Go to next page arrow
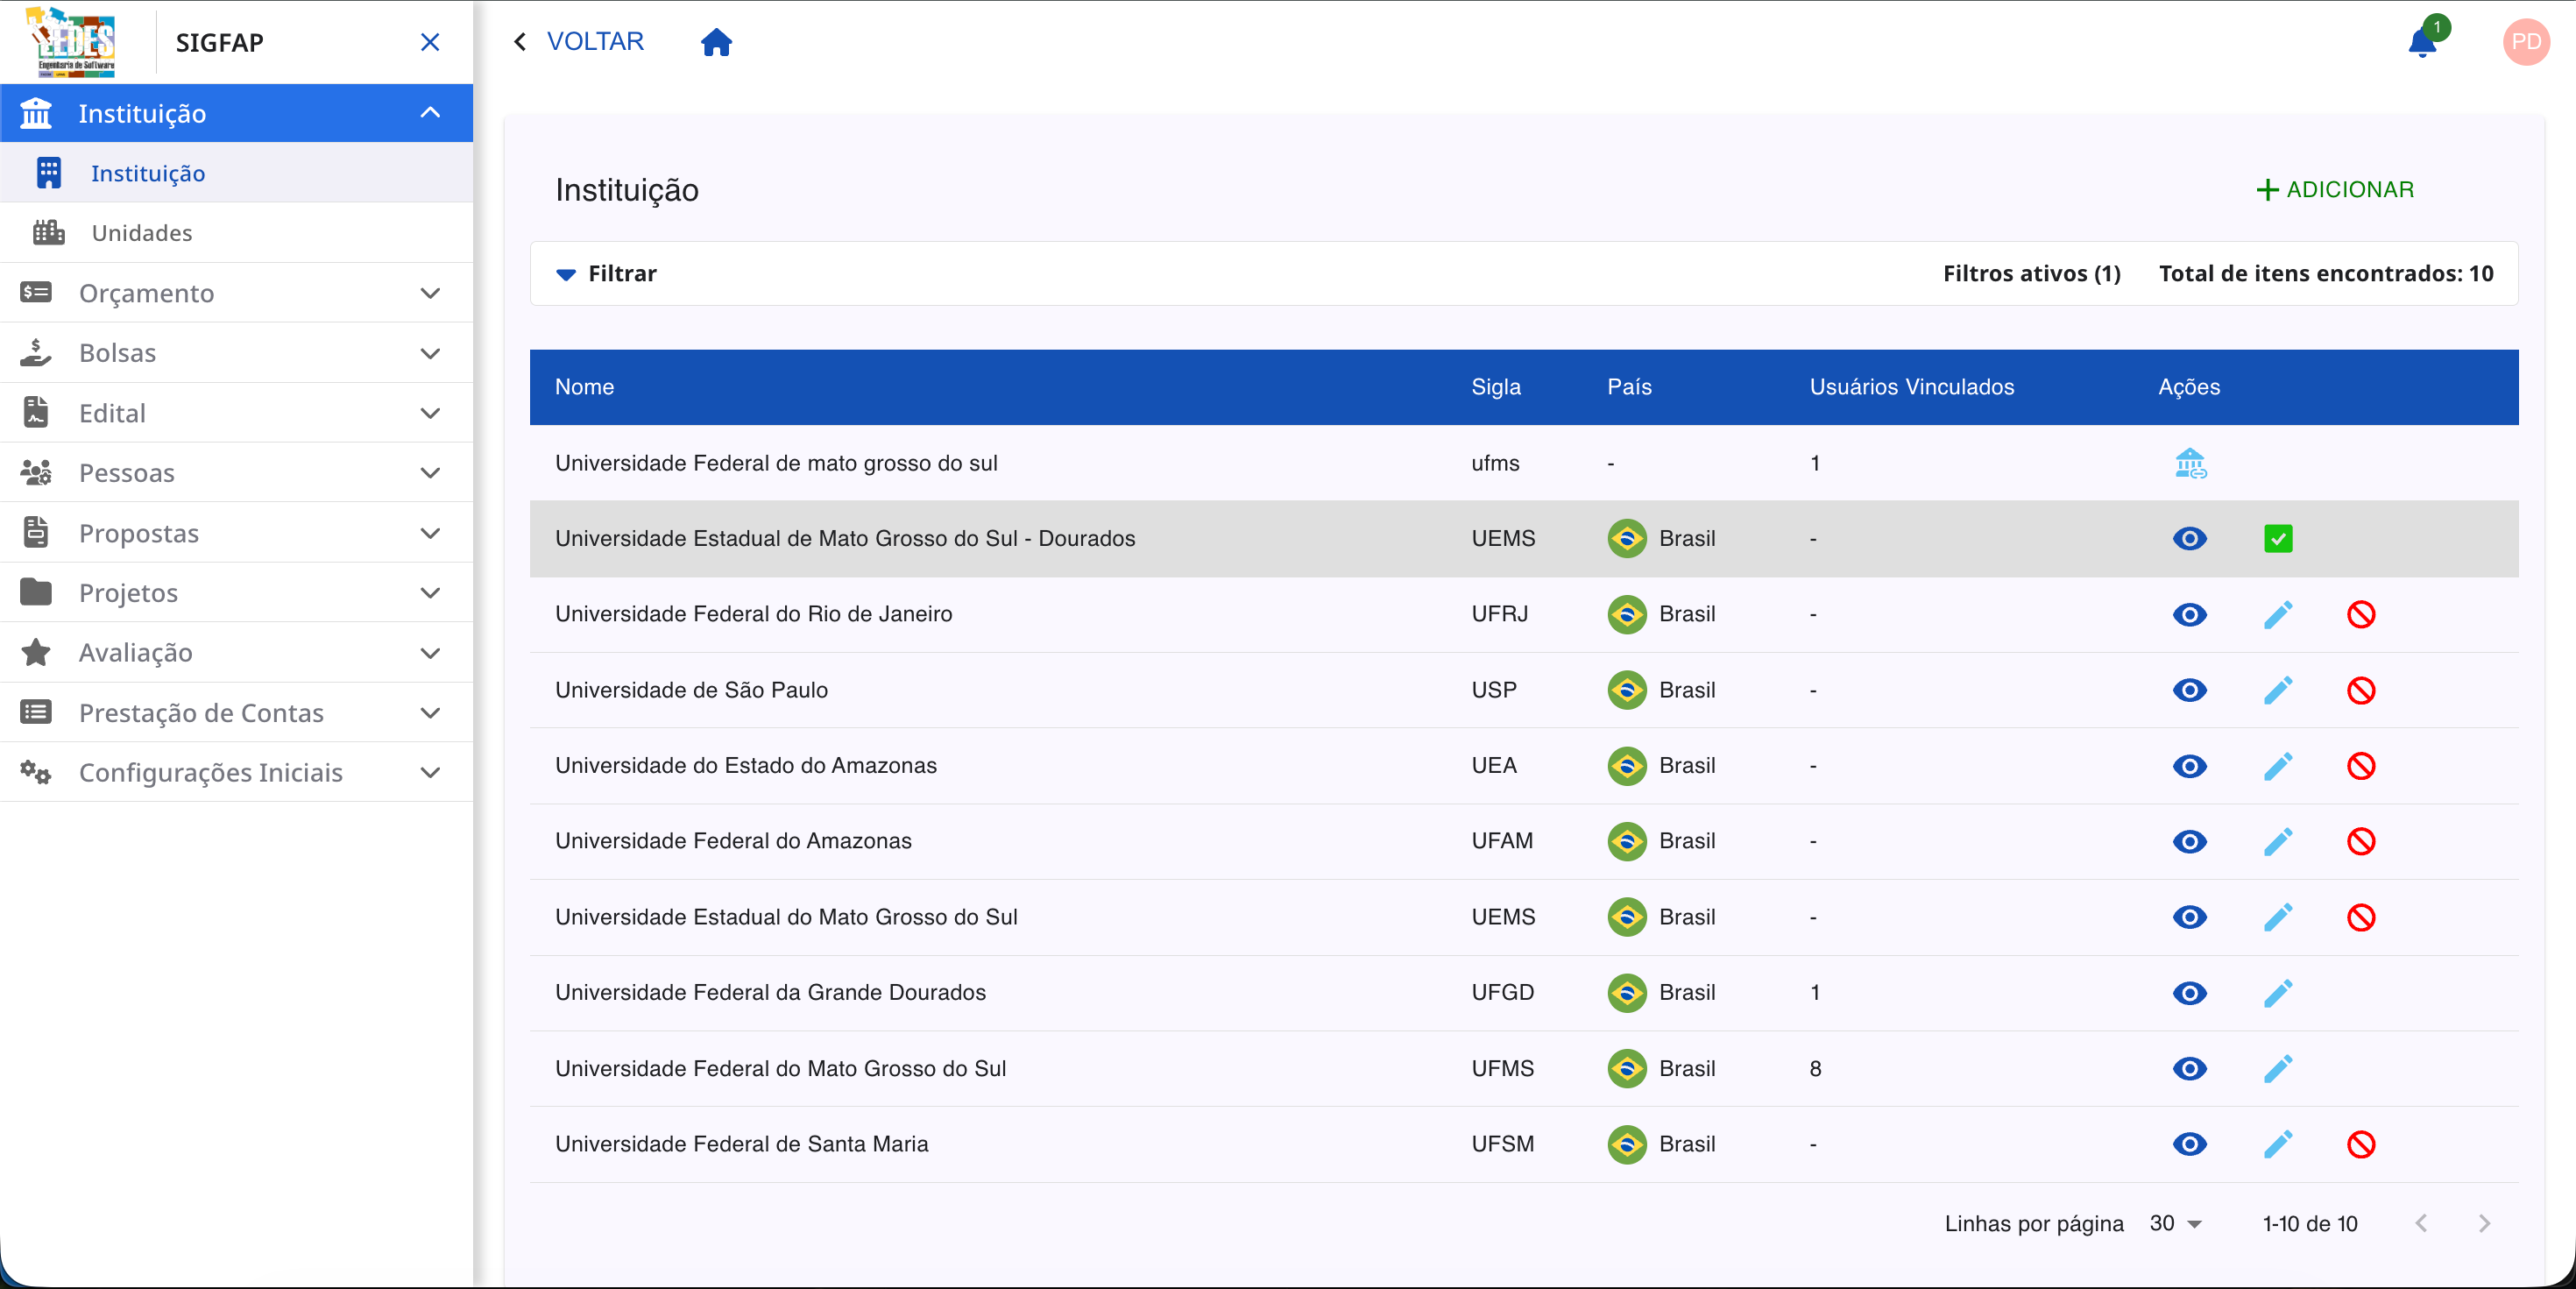The image size is (2576, 1289). point(2484,1223)
